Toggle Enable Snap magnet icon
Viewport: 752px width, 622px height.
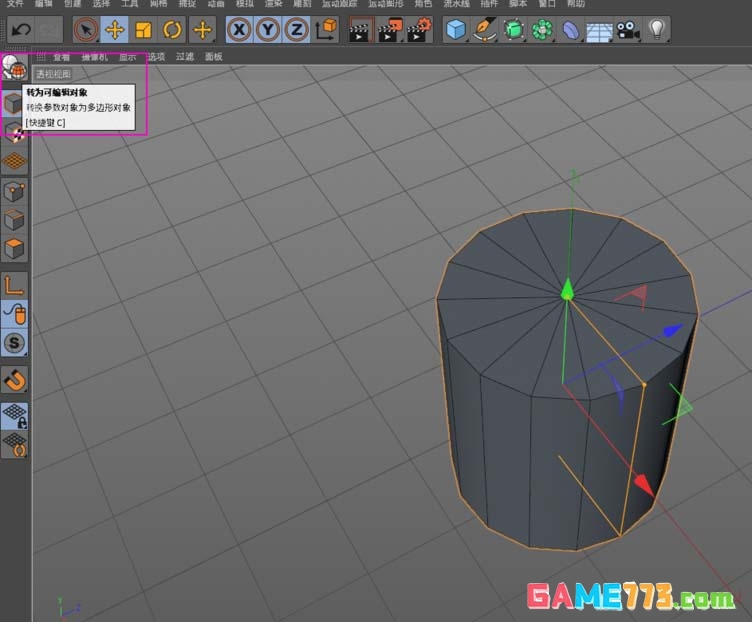click(x=14, y=380)
